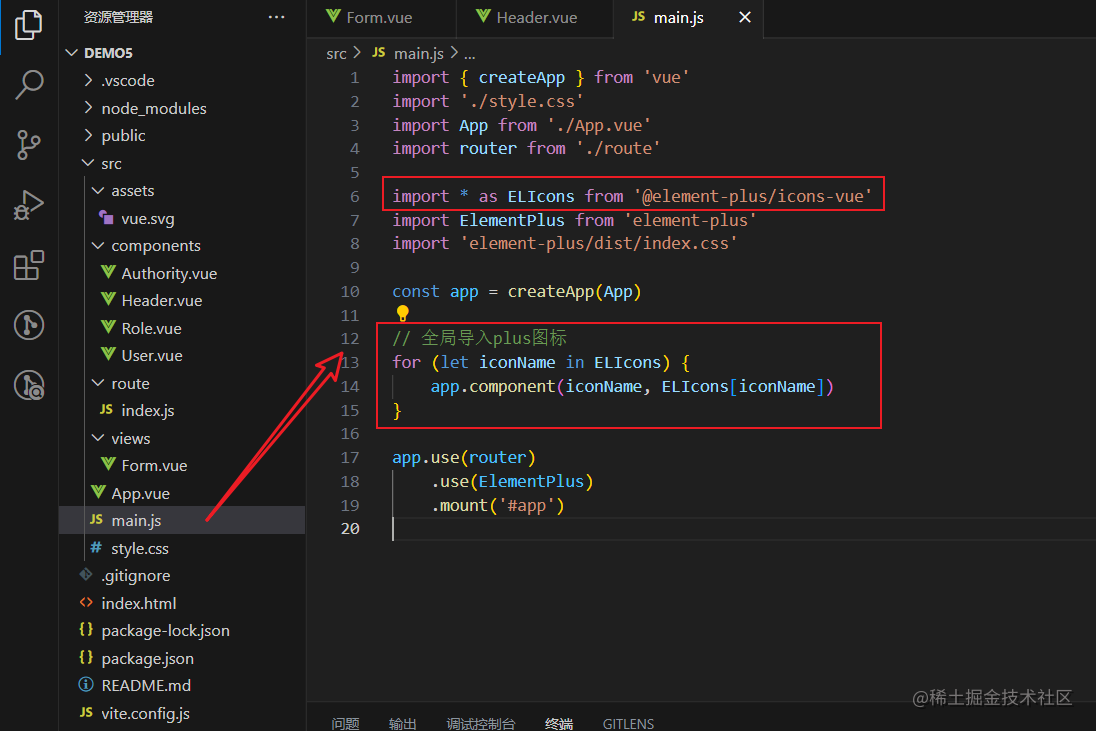Click 'createApp(App)' on line 10
1096x731 pixels.
575,291
